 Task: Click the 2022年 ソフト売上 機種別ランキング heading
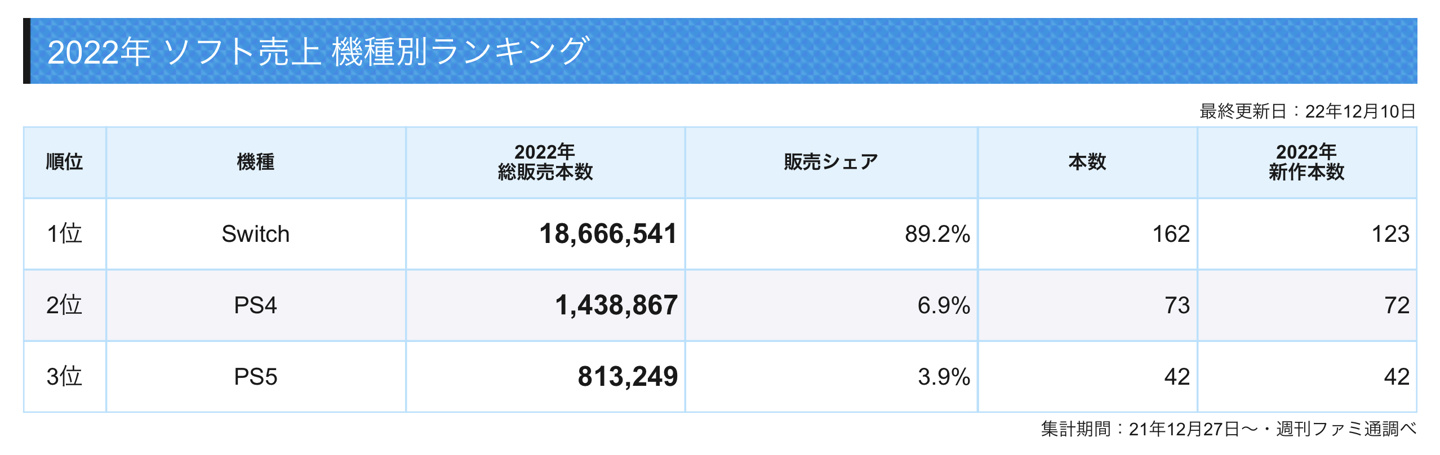pyautogui.click(x=318, y=51)
